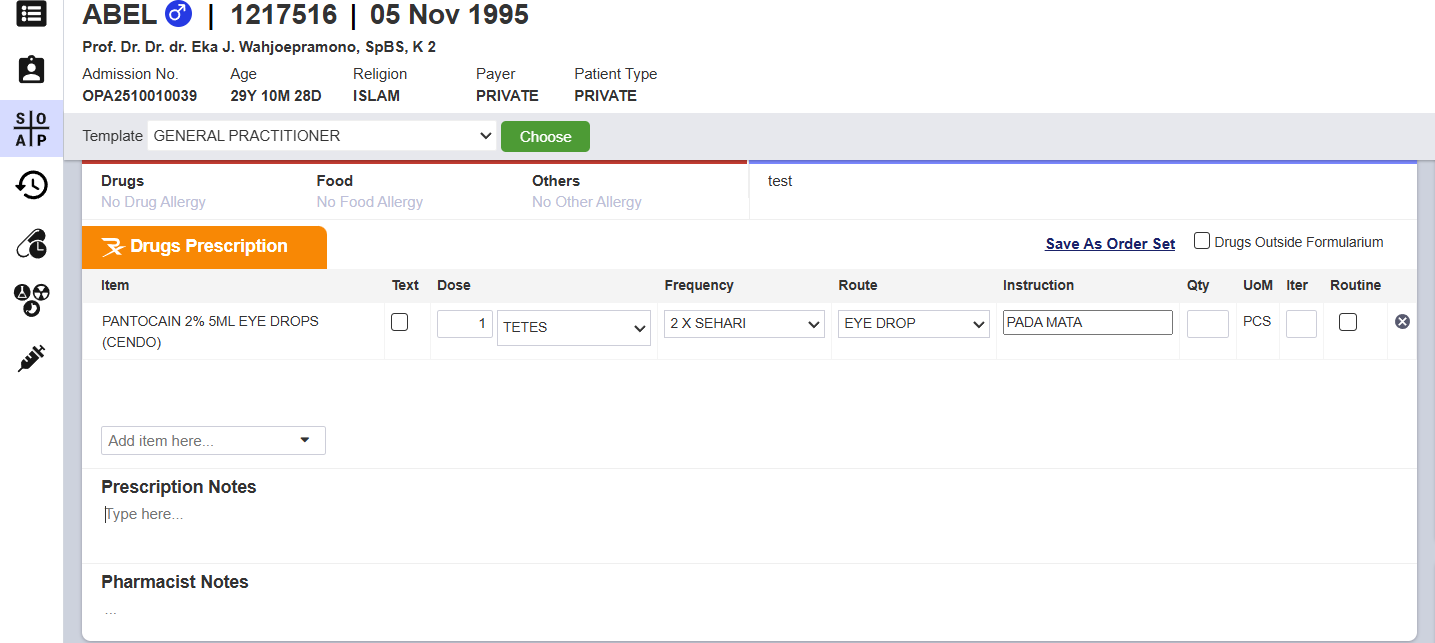This screenshot has width=1435, height=643.
Task: Enable Drugs Outside Formularium checkbox
Action: [1202, 241]
